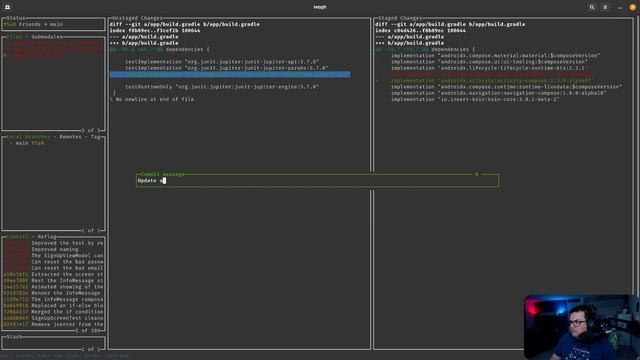Viewport: 640px width, 360px height.
Task: Click the testImplementation junit-jupiter-params line
Action: [x=227, y=68]
